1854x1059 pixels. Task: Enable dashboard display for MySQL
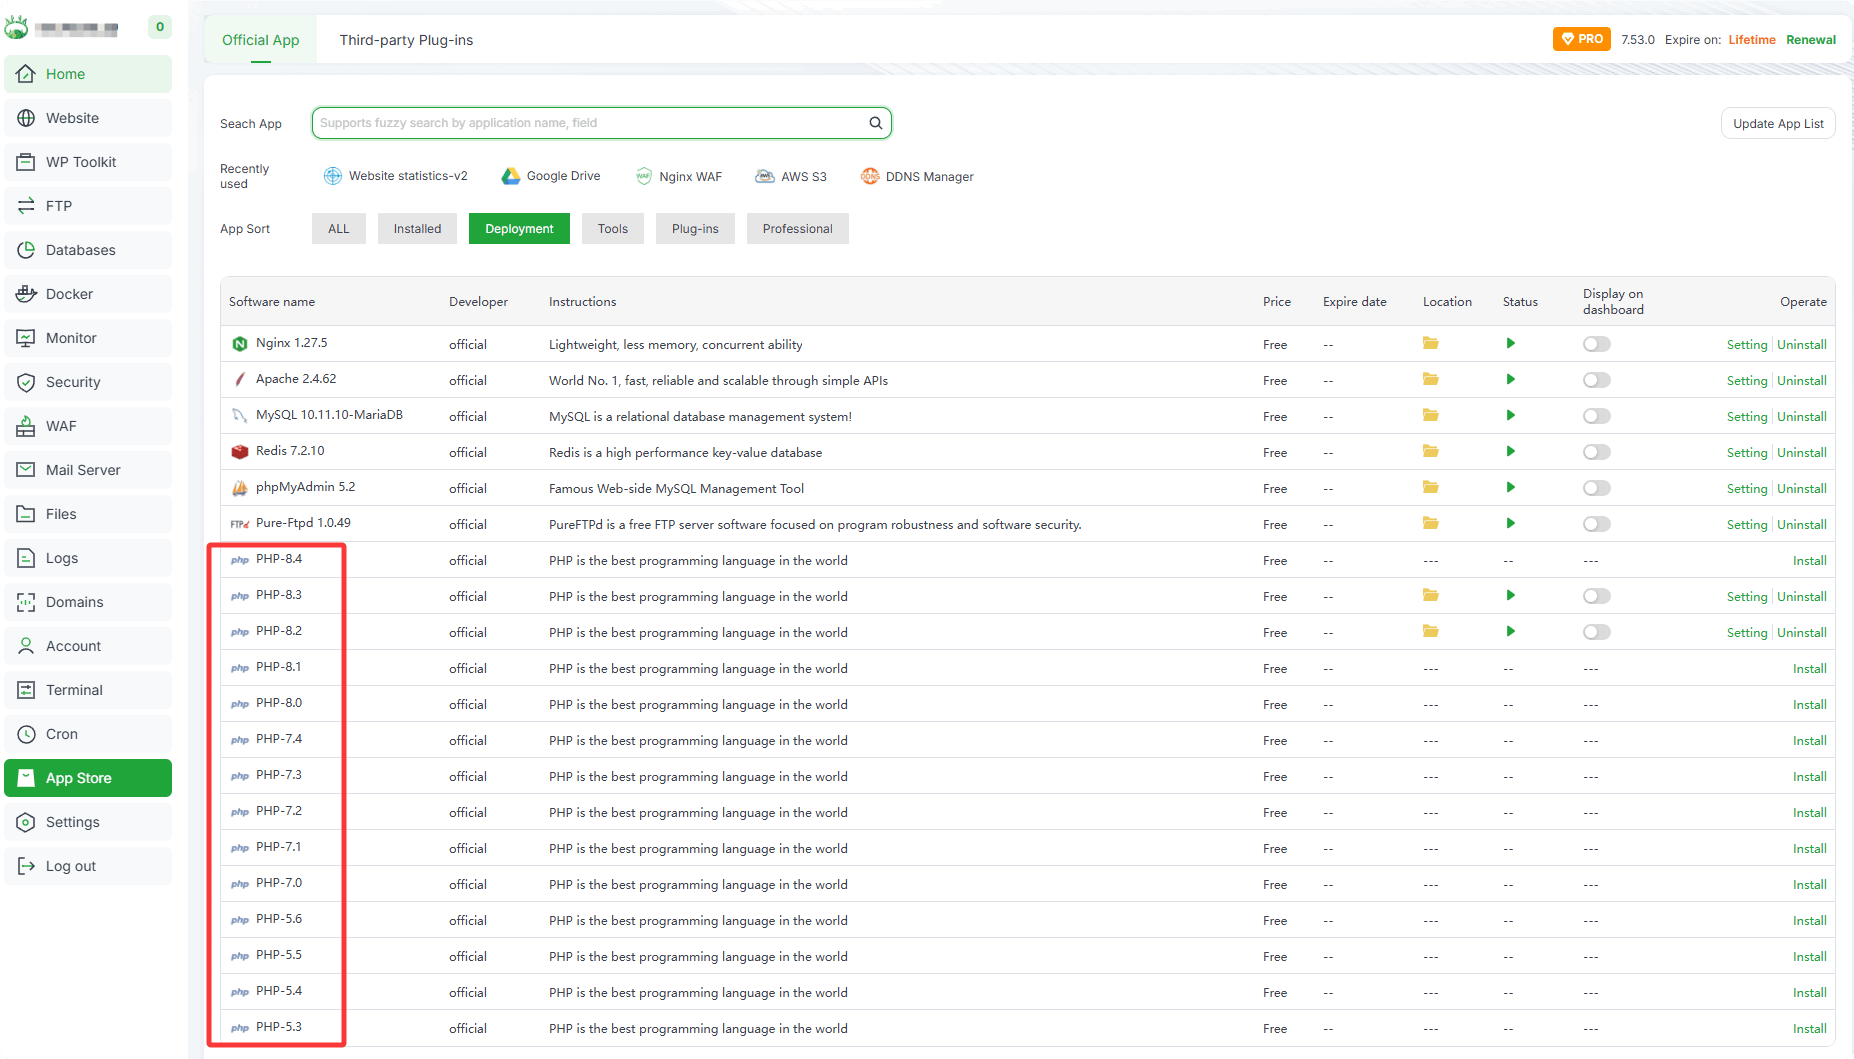(1596, 416)
